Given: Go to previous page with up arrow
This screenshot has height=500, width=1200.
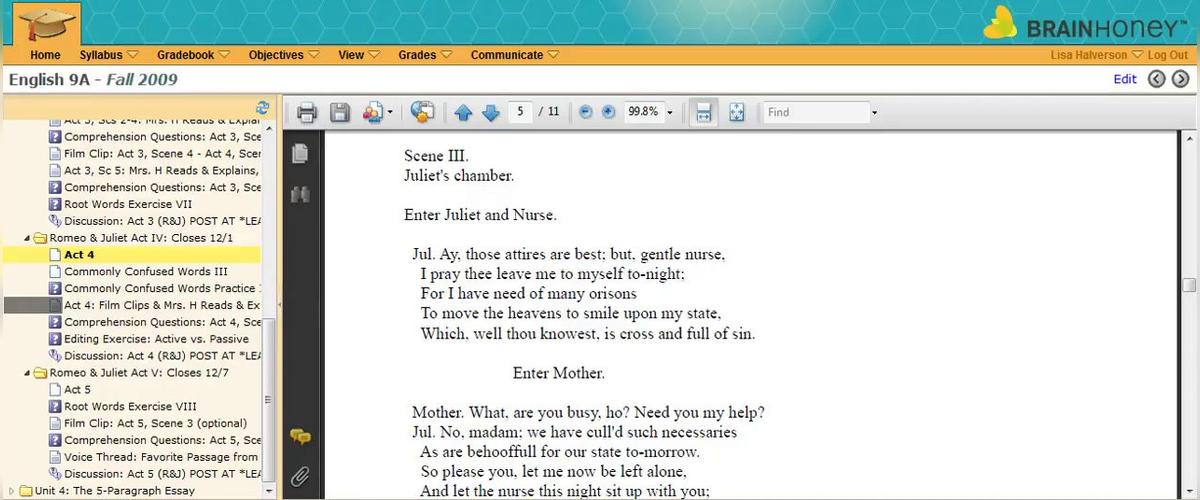Looking at the screenshot, I should 463,113.
